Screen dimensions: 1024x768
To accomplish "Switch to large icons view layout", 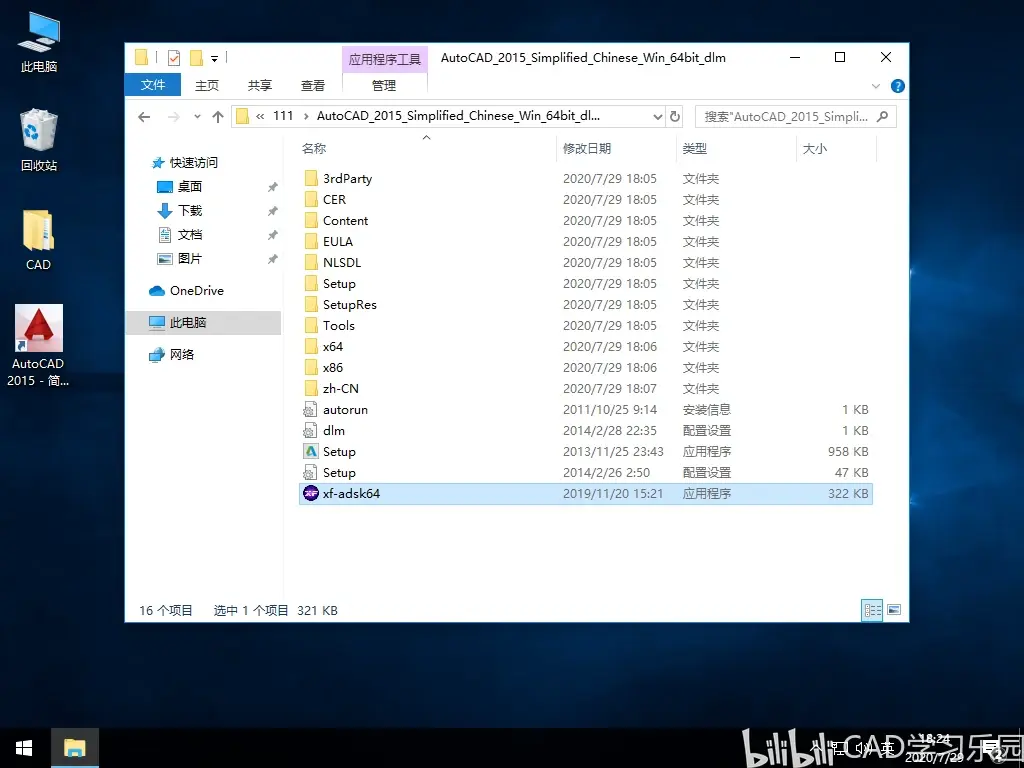I will pyautogui.click(x=894, y=610).
